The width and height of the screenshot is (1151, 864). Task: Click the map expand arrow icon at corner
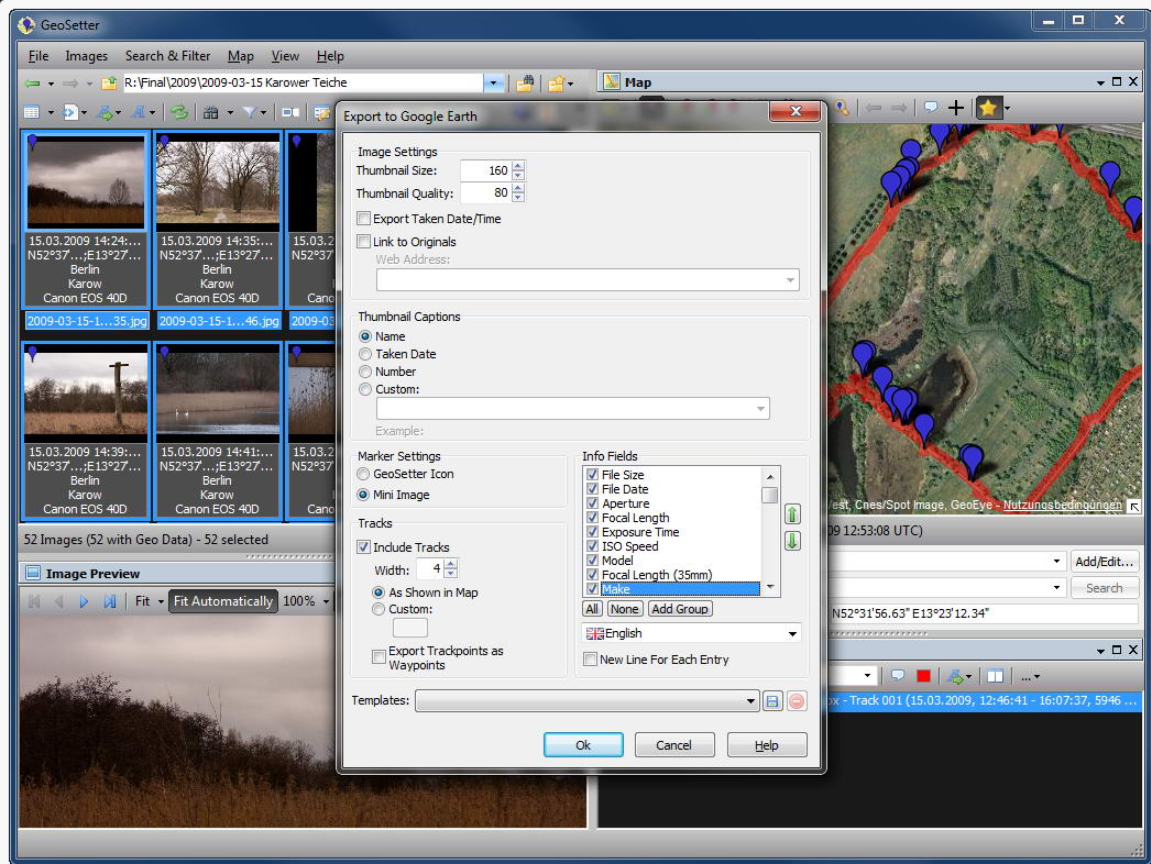click(1135, 506)
